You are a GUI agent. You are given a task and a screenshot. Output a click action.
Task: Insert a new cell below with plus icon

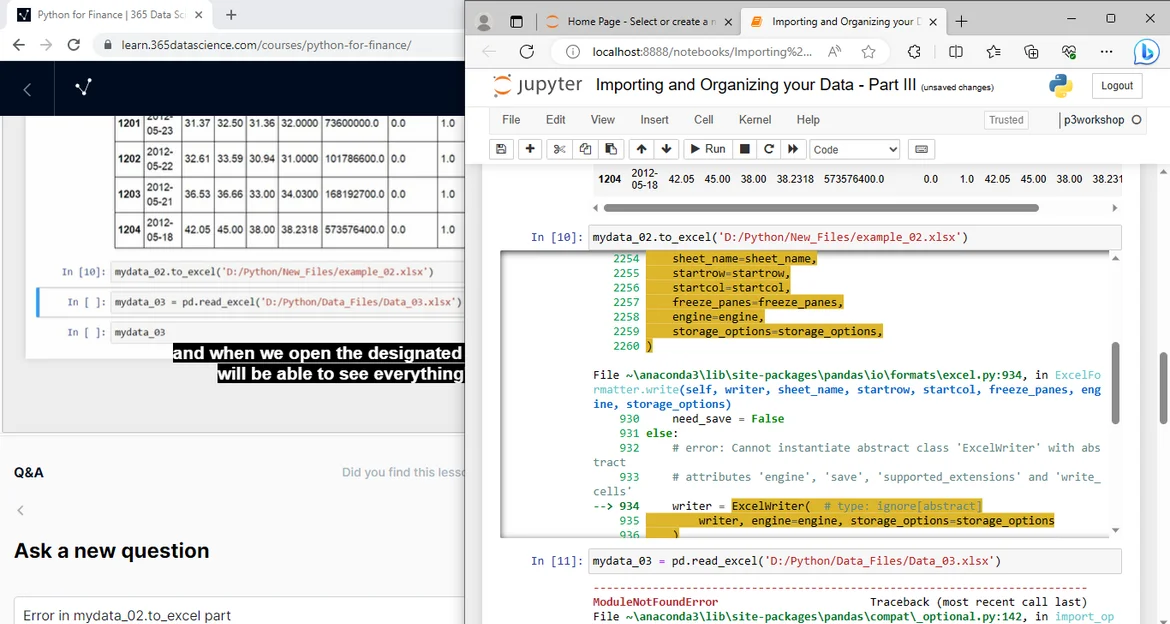(x=530, y=149)
